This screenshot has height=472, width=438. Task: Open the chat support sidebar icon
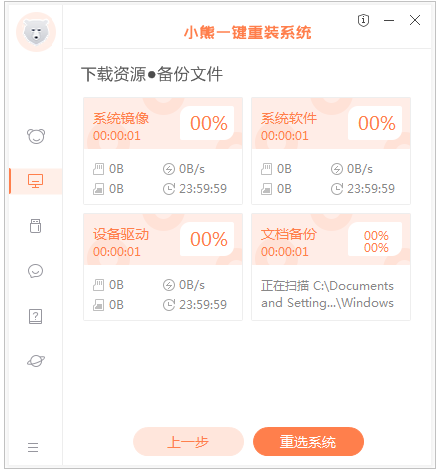[x=36, y=271]
